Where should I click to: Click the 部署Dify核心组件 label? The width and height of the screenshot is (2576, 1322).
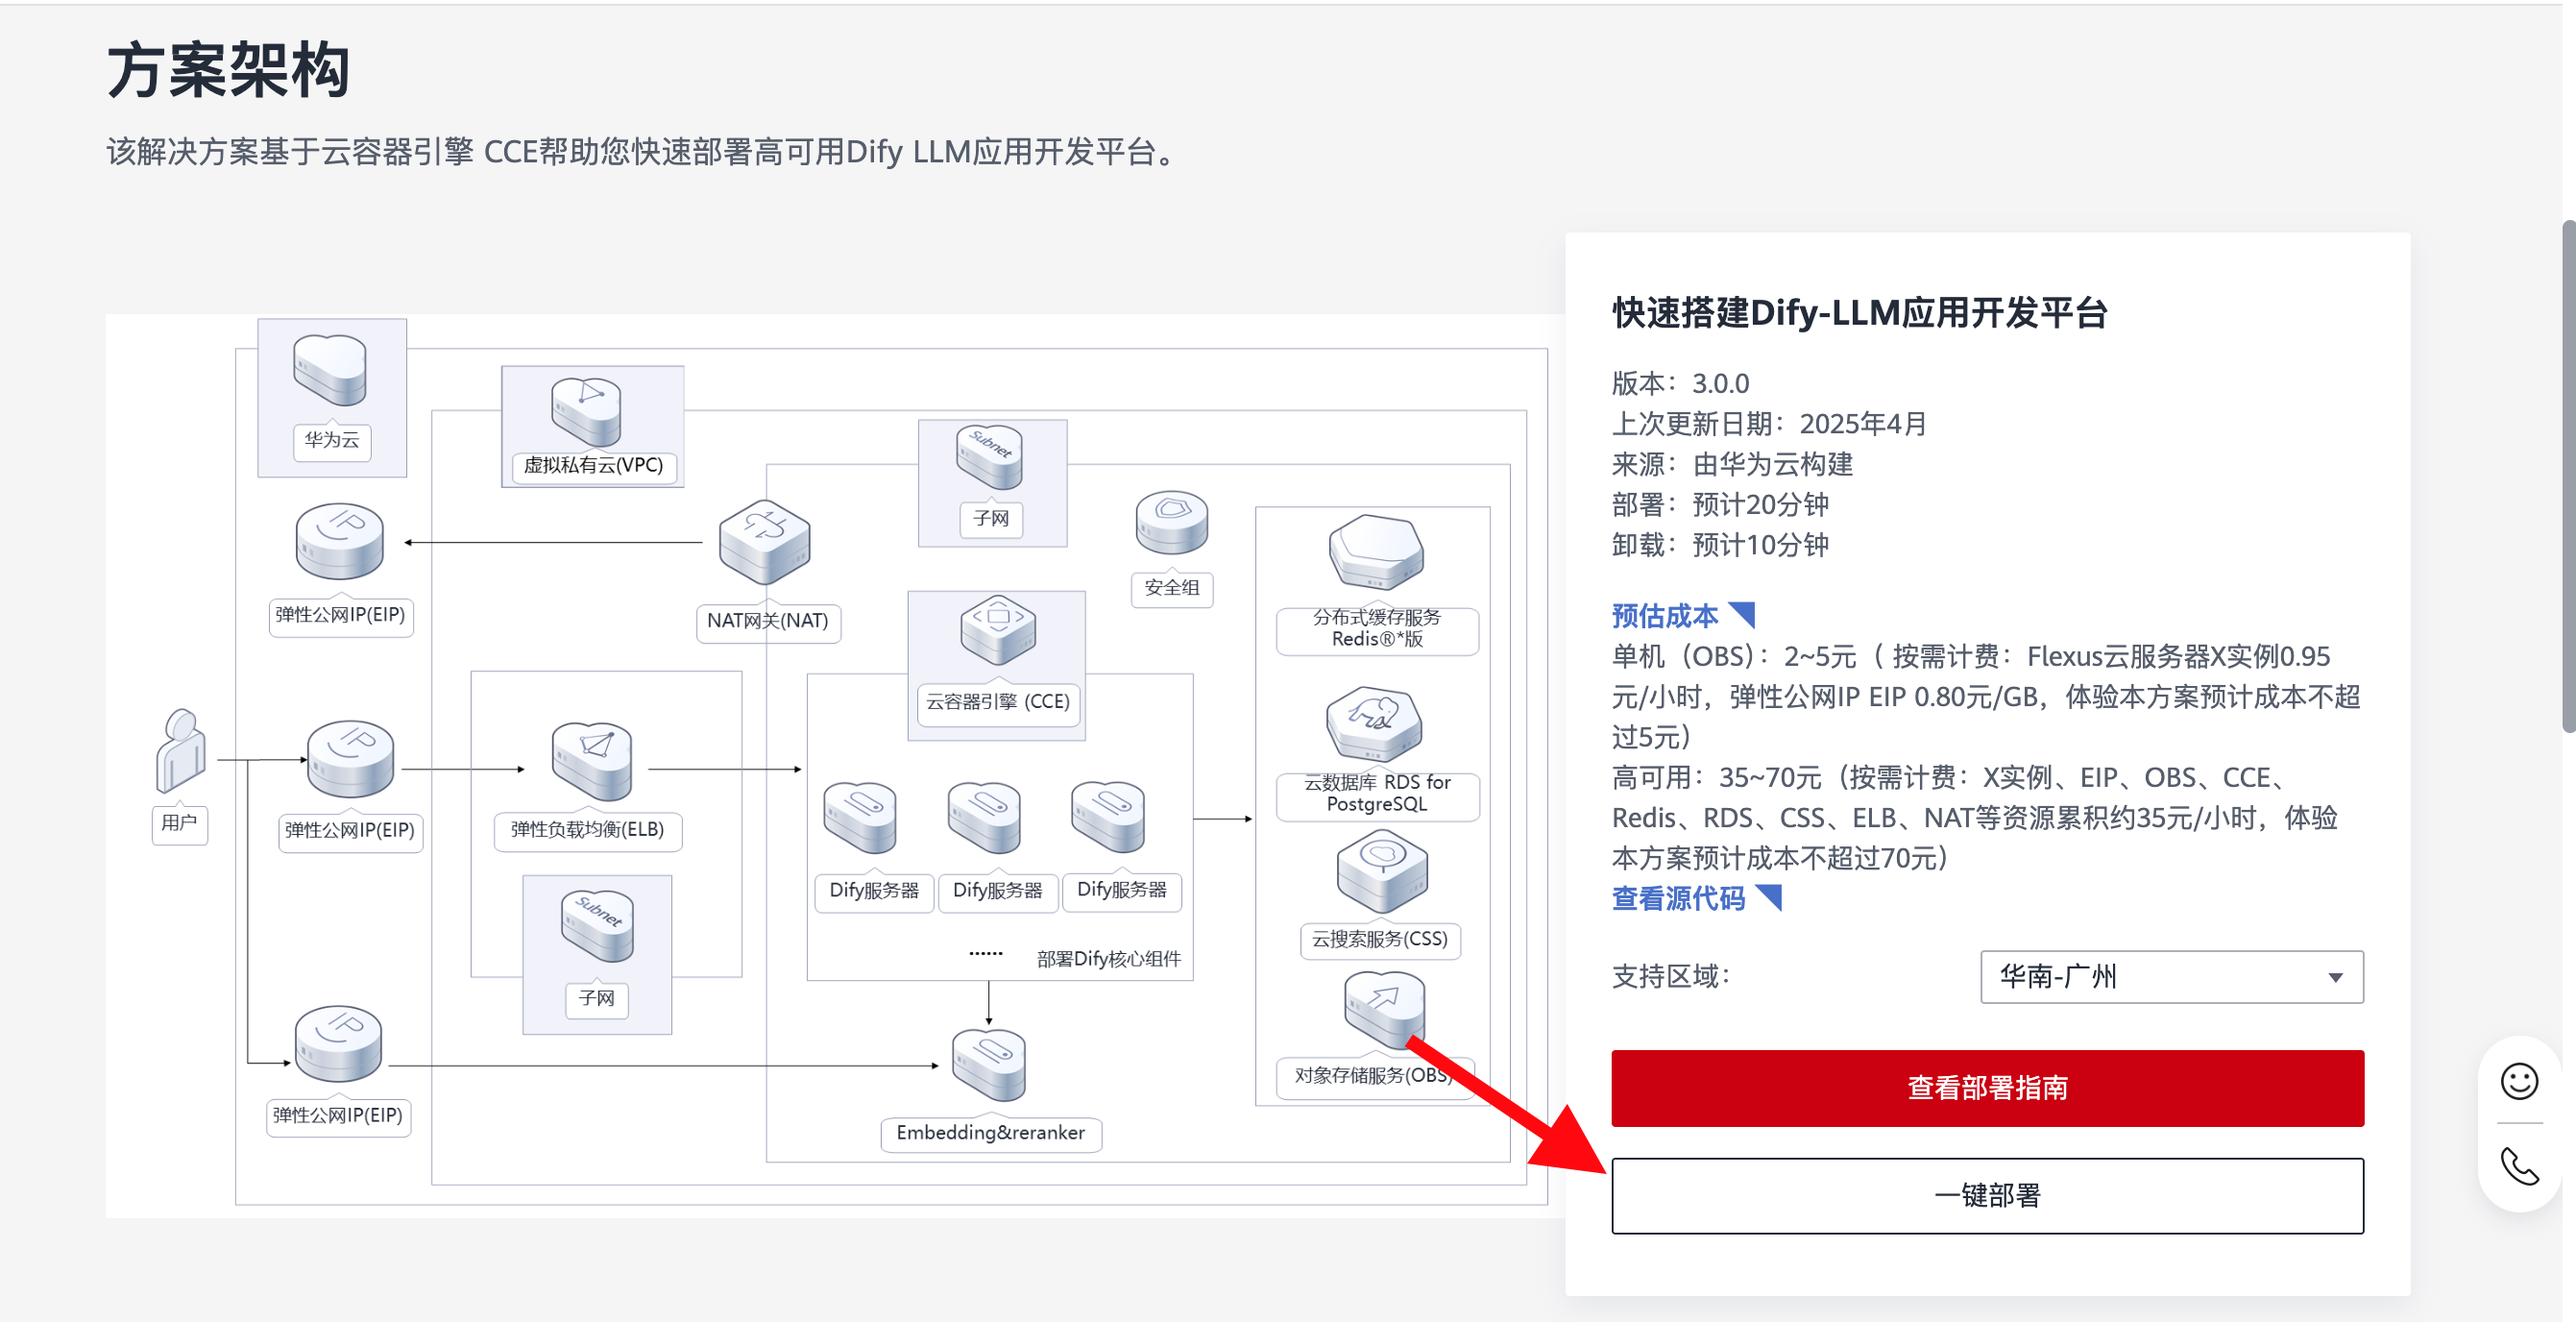[x=1108, y=959]
